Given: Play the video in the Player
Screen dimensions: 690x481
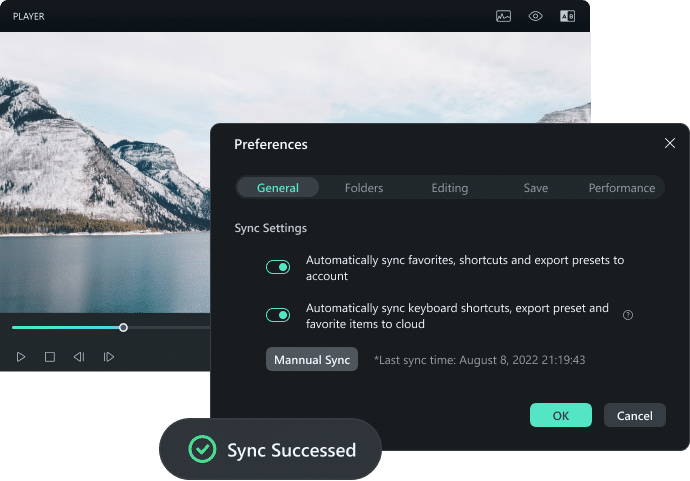Looking at the screenshot, I should (x=21, y=357).
